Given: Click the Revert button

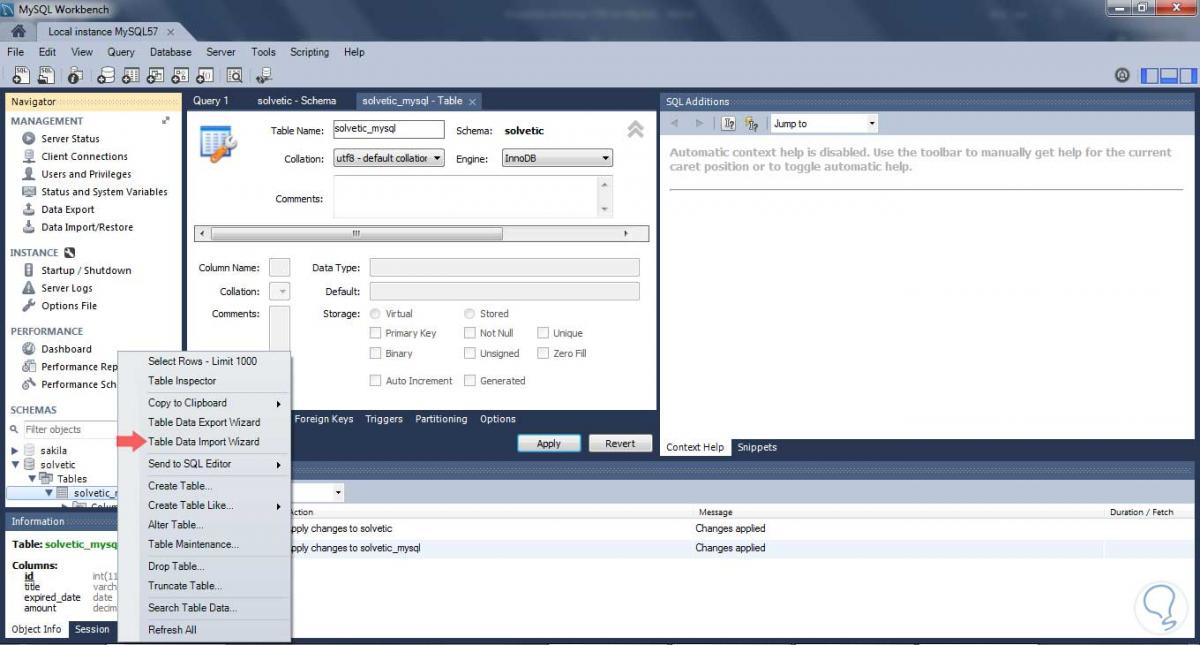Looking at the screenshot, I should 620,444.
